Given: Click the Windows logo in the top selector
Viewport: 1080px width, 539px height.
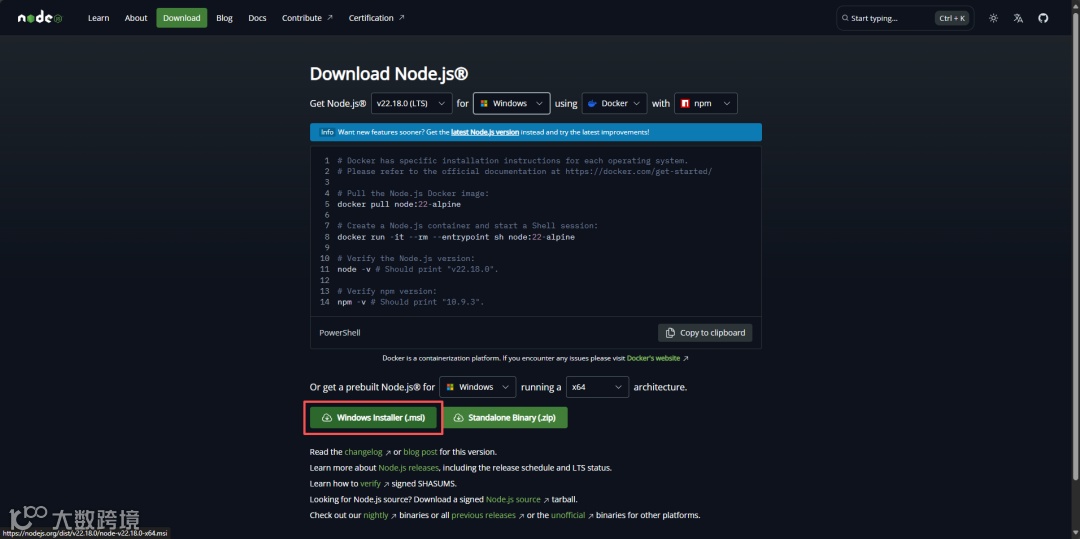Looking at the screenshot, I should 484,103.
